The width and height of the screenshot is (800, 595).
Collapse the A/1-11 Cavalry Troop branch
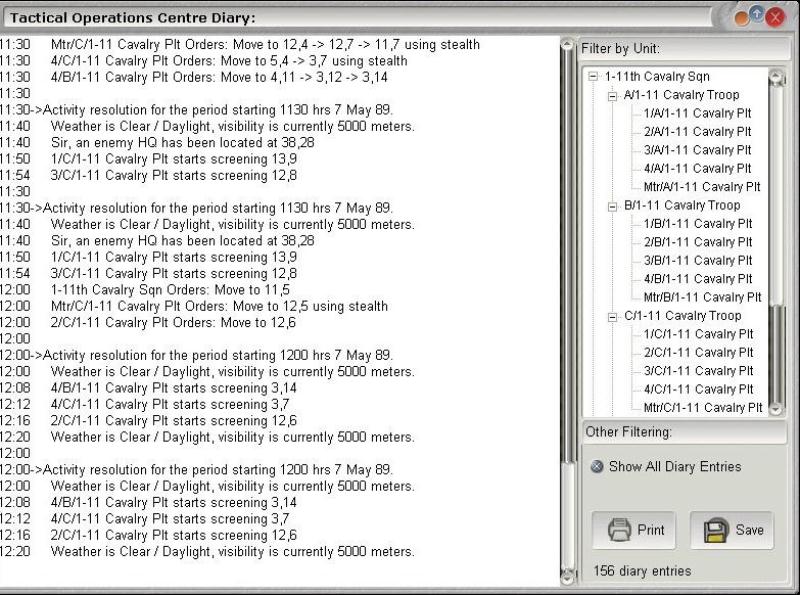tap(612, 95)
